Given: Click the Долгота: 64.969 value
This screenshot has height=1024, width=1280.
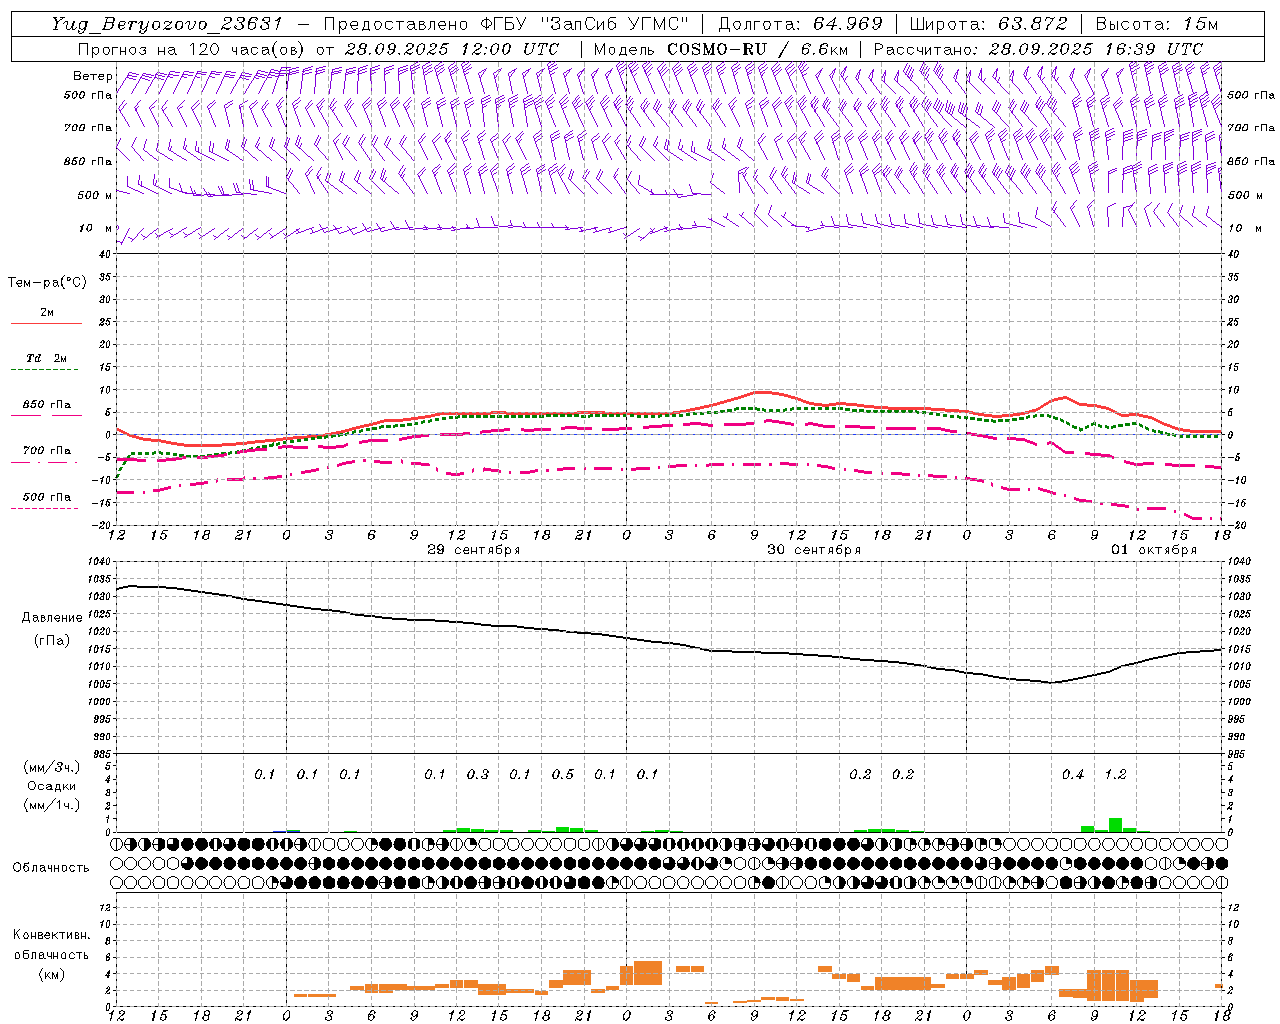Looking at the screenshot, I should tap(800, 24).
